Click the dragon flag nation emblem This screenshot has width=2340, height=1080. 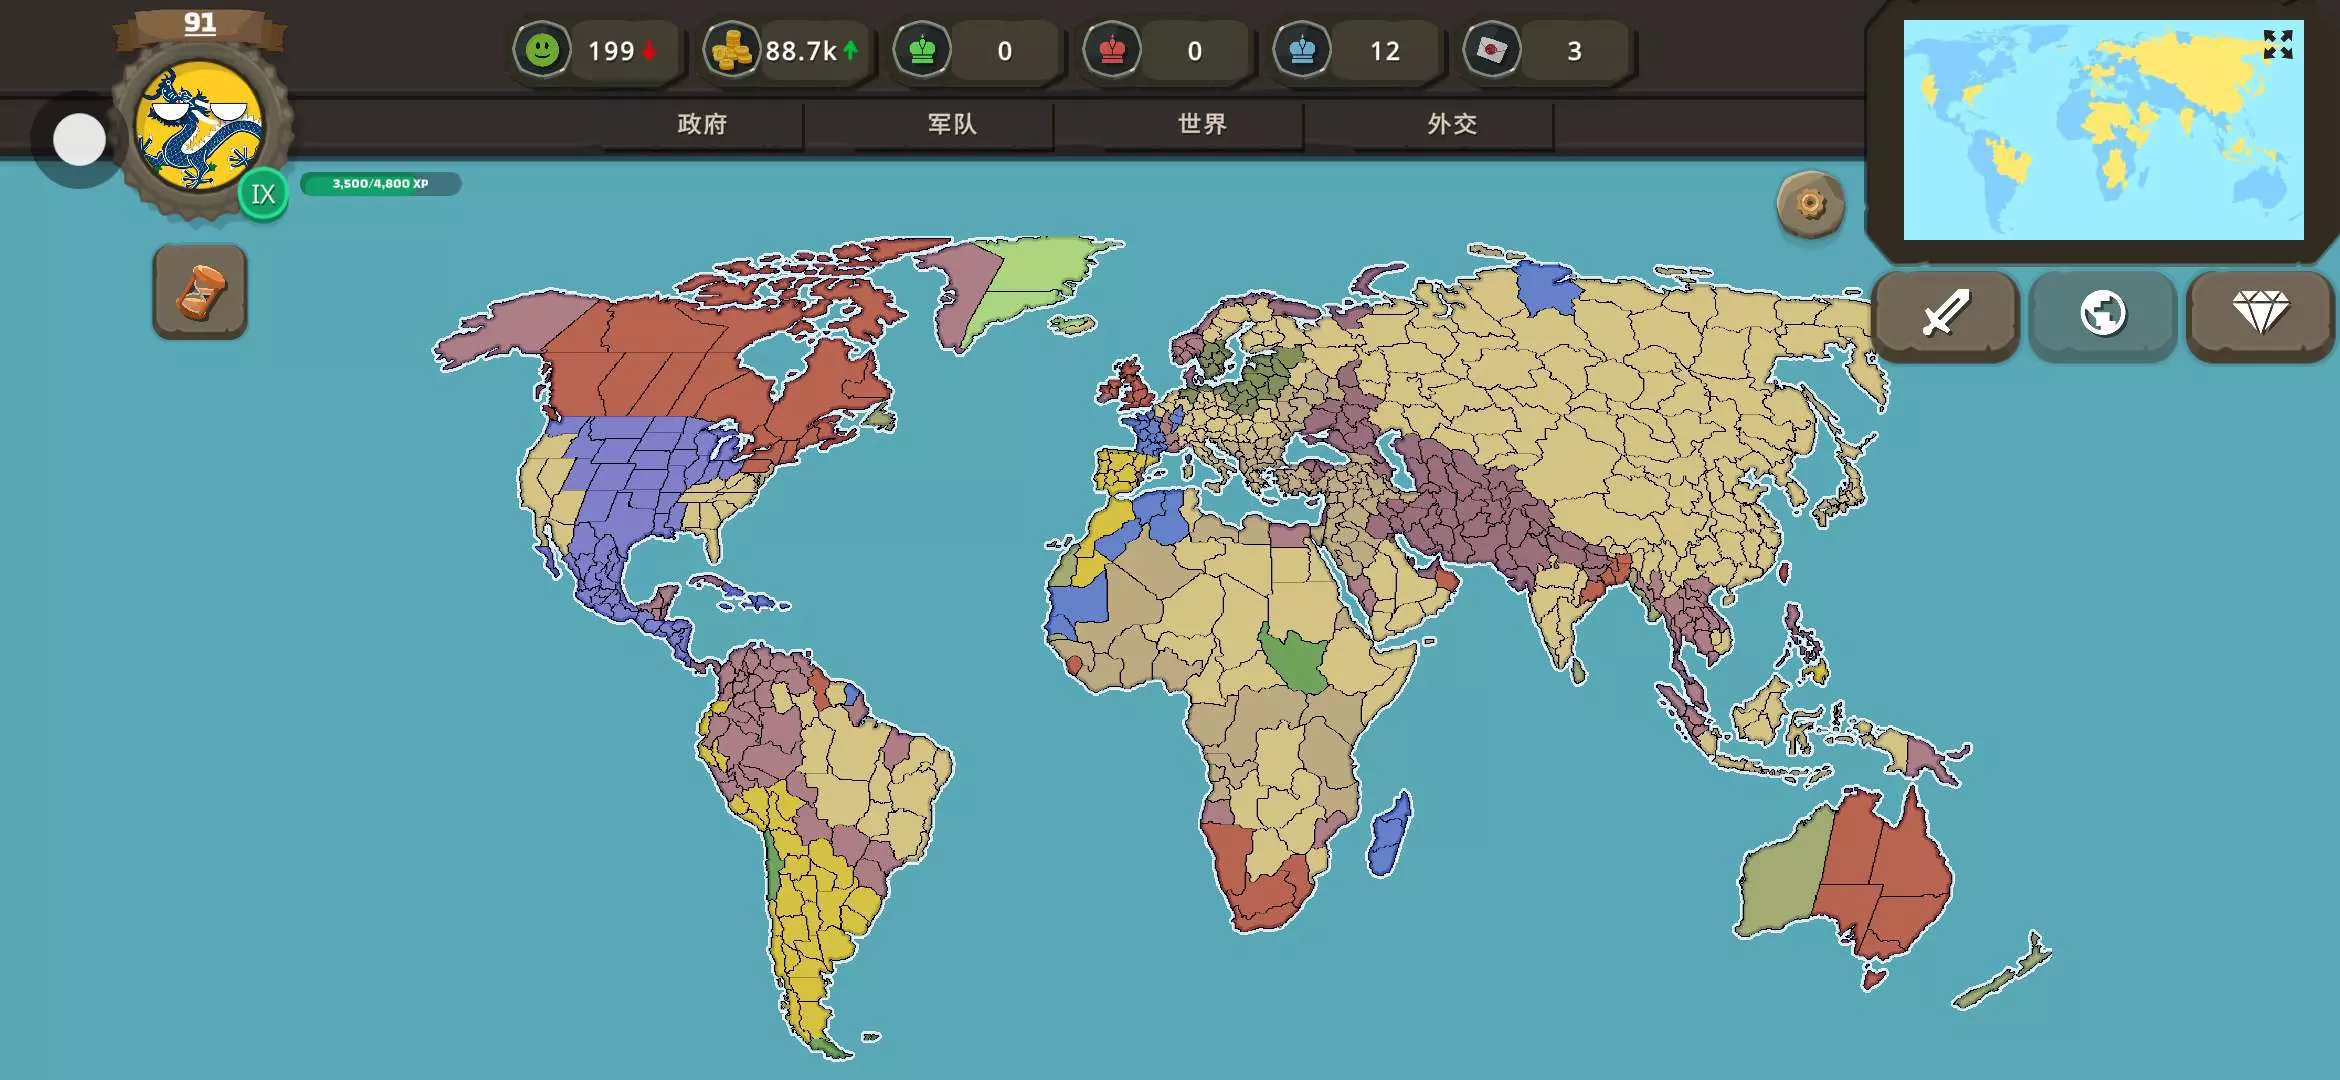click(x=200, y=127)
